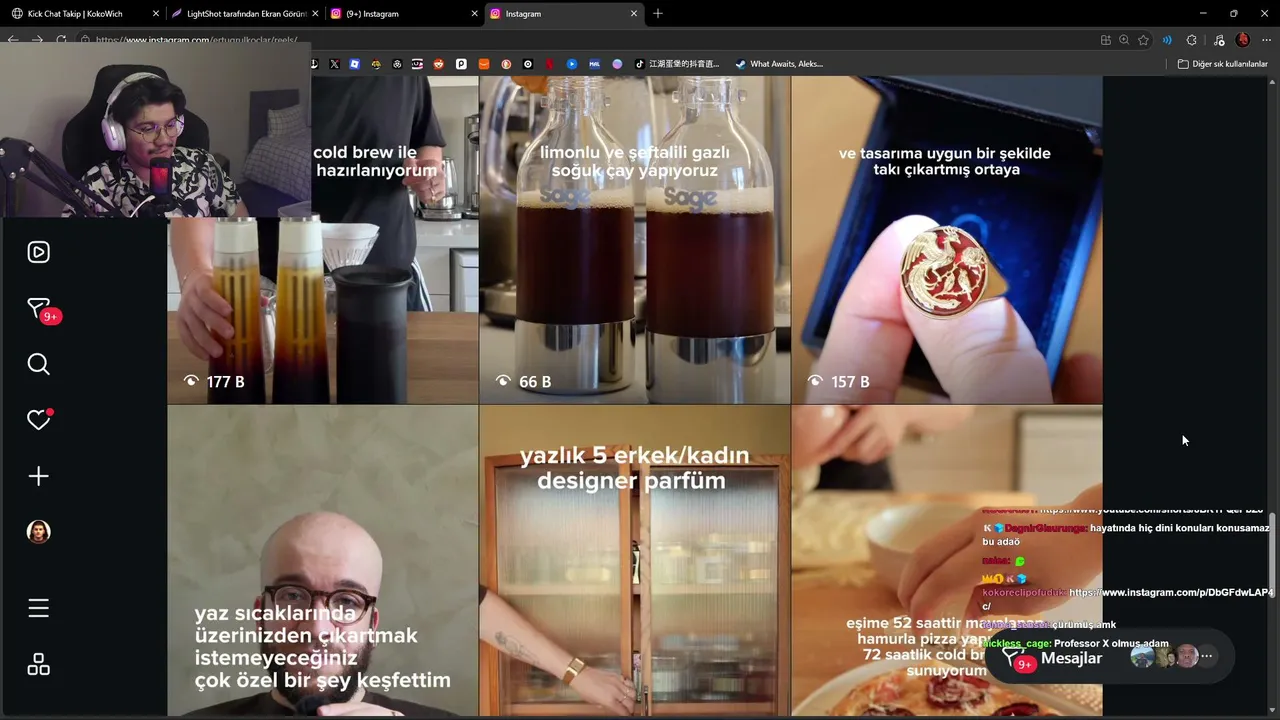Reload the Instagram page
The height and width of the screenshot is (720, 1280).
61,40
